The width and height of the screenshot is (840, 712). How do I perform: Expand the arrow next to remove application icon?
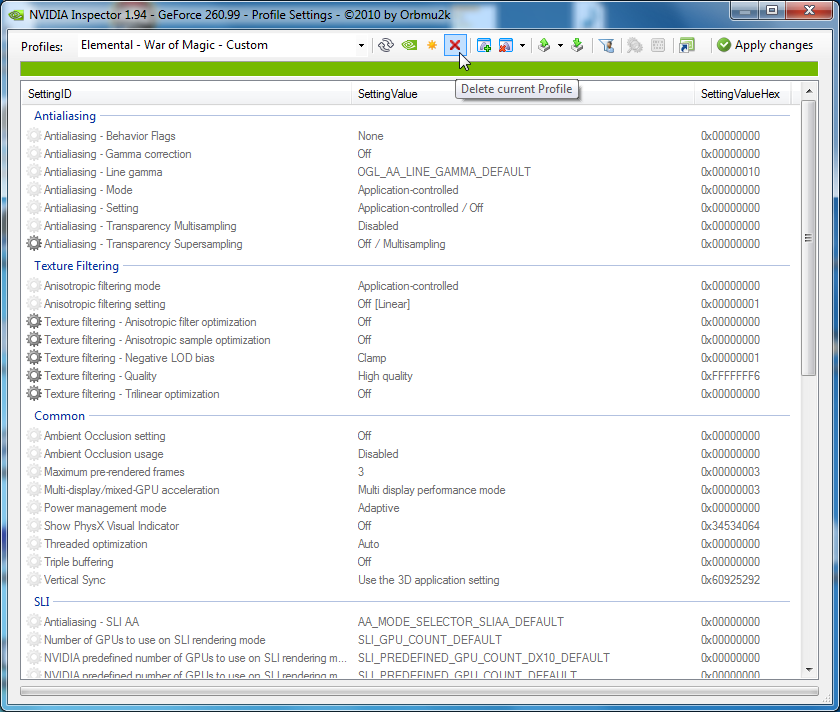[x=522, y=45]
